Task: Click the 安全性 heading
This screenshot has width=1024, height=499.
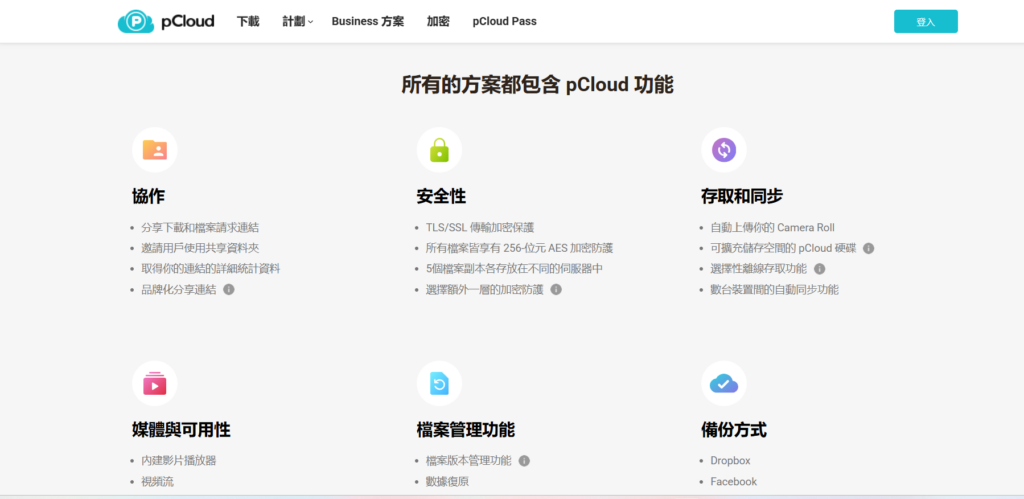Action: pyautogui.click(x=441, y=196)
